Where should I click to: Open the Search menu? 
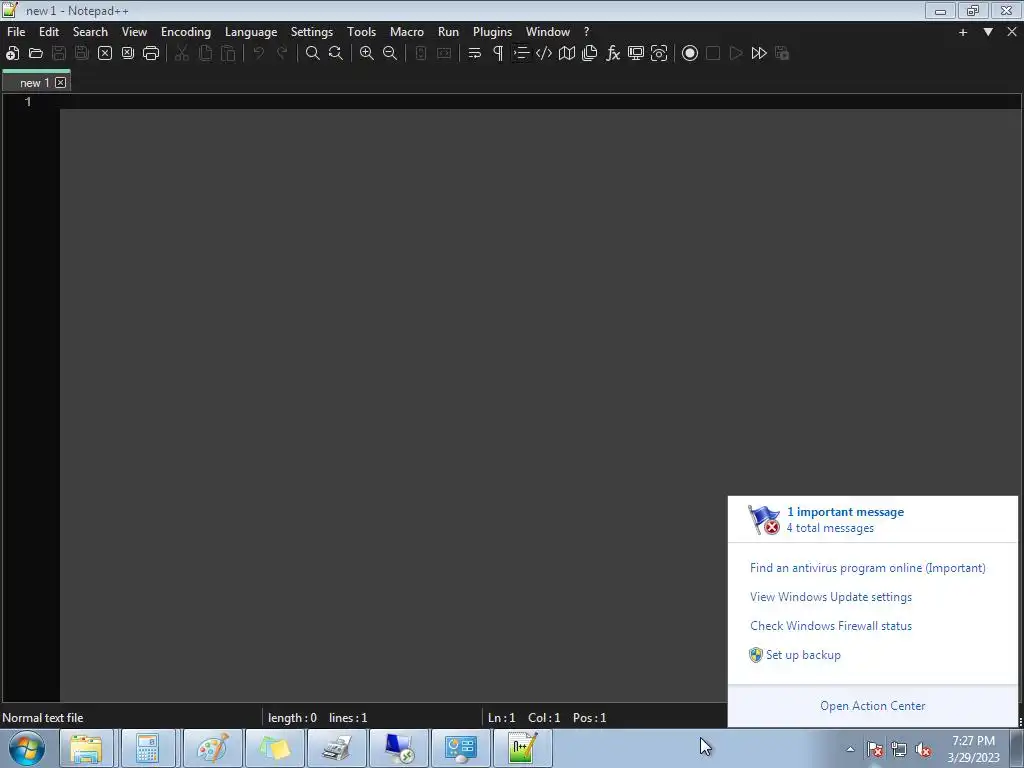pyautogui.click(x=90, y=32)
